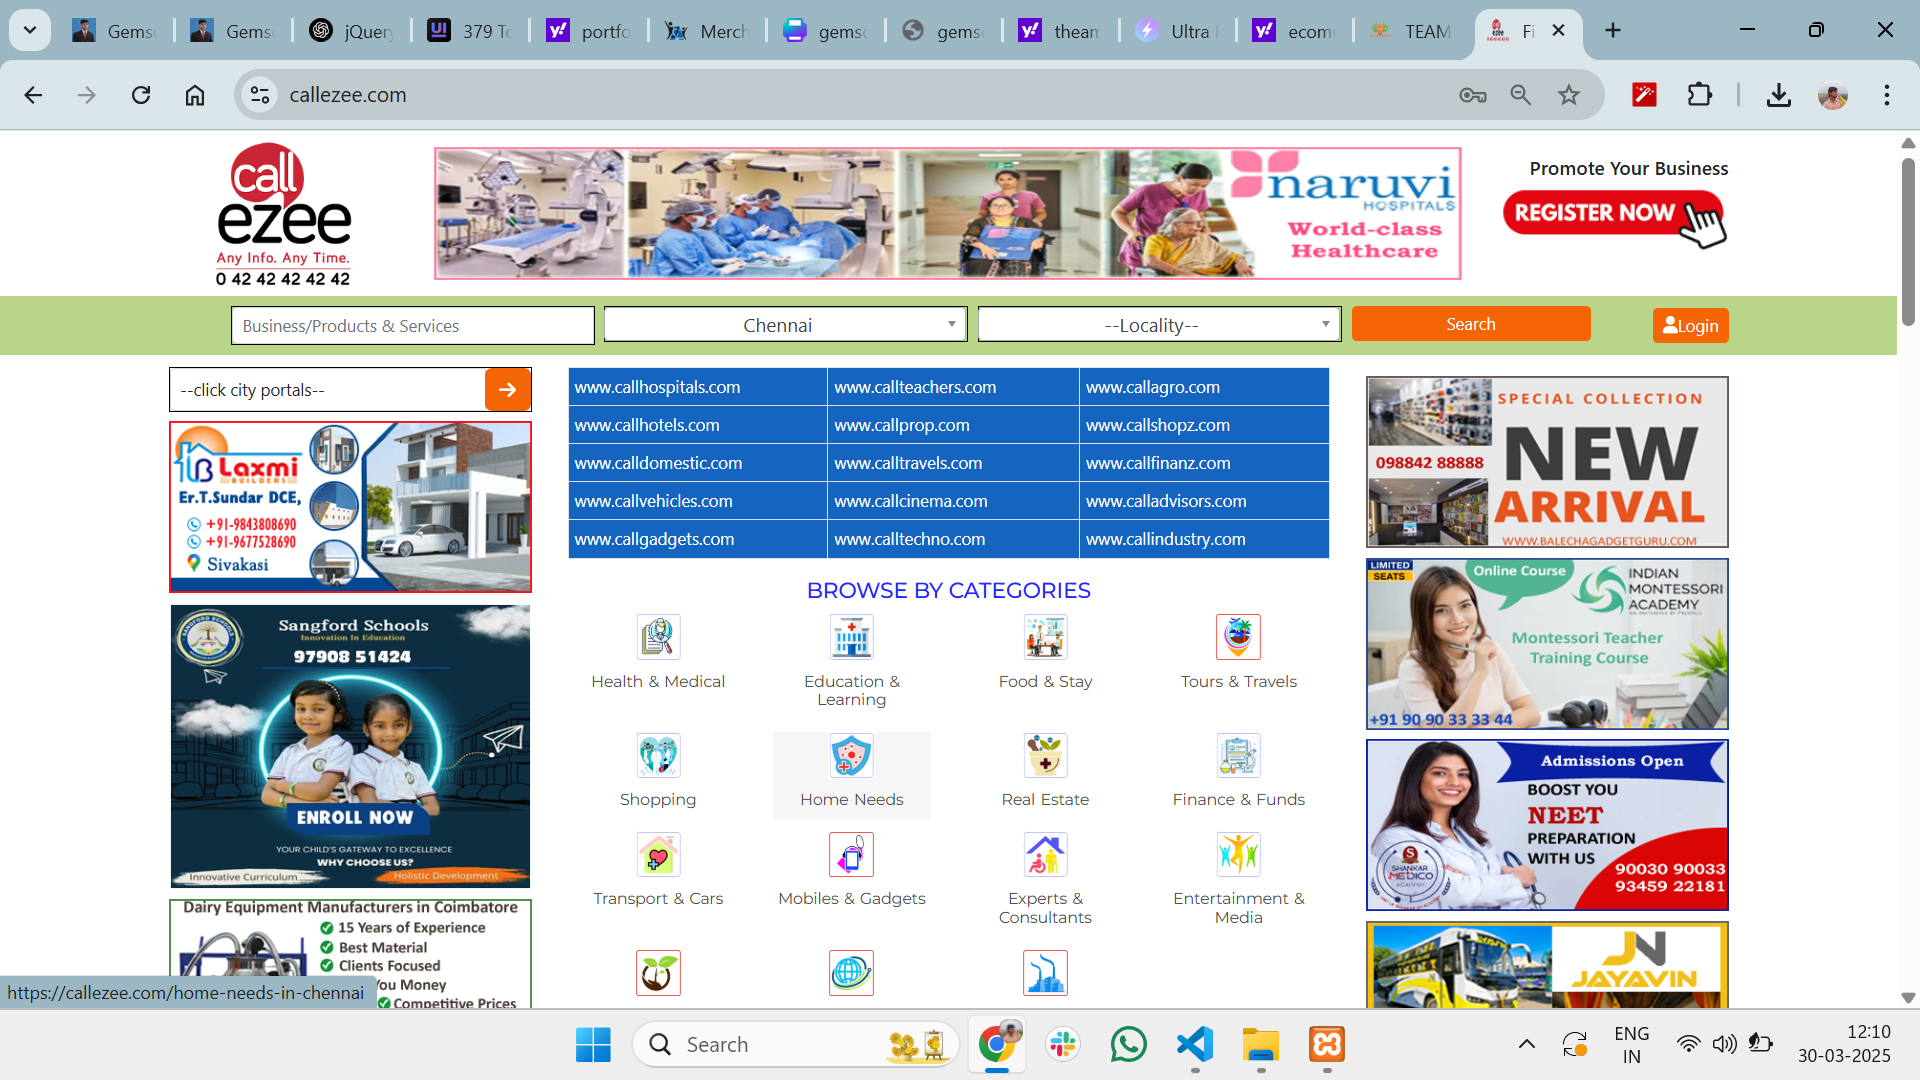The height and width of the screenshot is (1080, 1920).
Task: Open the saved passwords key icon
Action: [1472, 95]
